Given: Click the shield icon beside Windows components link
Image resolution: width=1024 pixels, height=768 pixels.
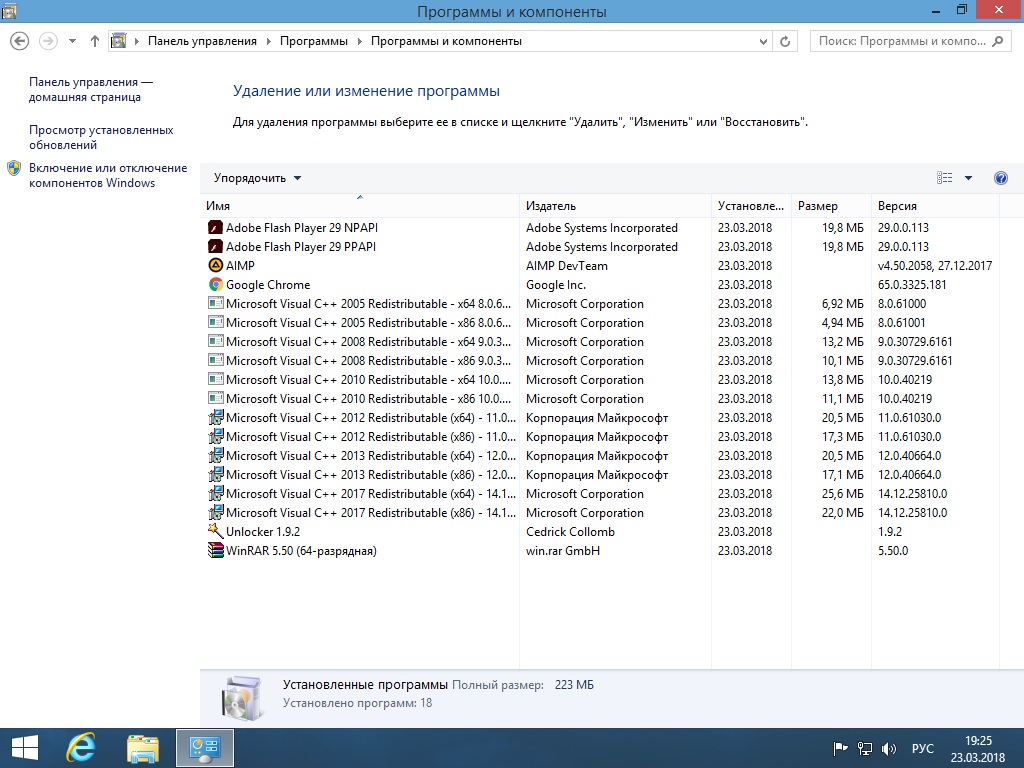Looking at the screenshot, I should [x=14, y=168].
